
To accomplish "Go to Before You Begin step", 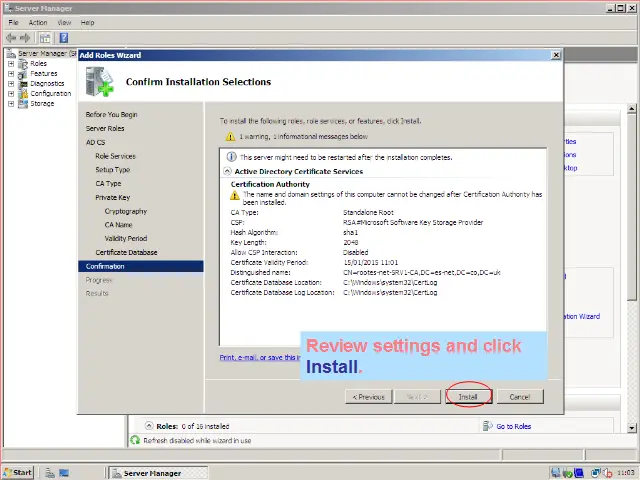I will [x=111, y=115].
